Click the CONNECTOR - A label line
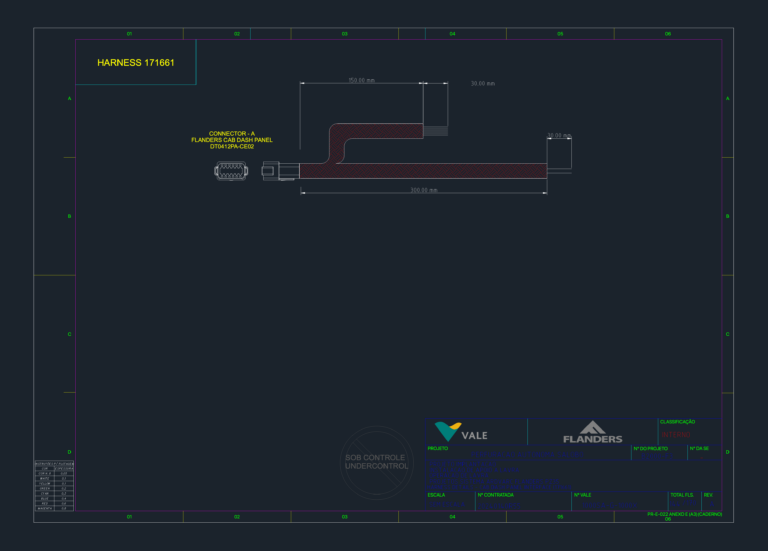The width and height of the screenshot is (768, 551). (232, 133)
